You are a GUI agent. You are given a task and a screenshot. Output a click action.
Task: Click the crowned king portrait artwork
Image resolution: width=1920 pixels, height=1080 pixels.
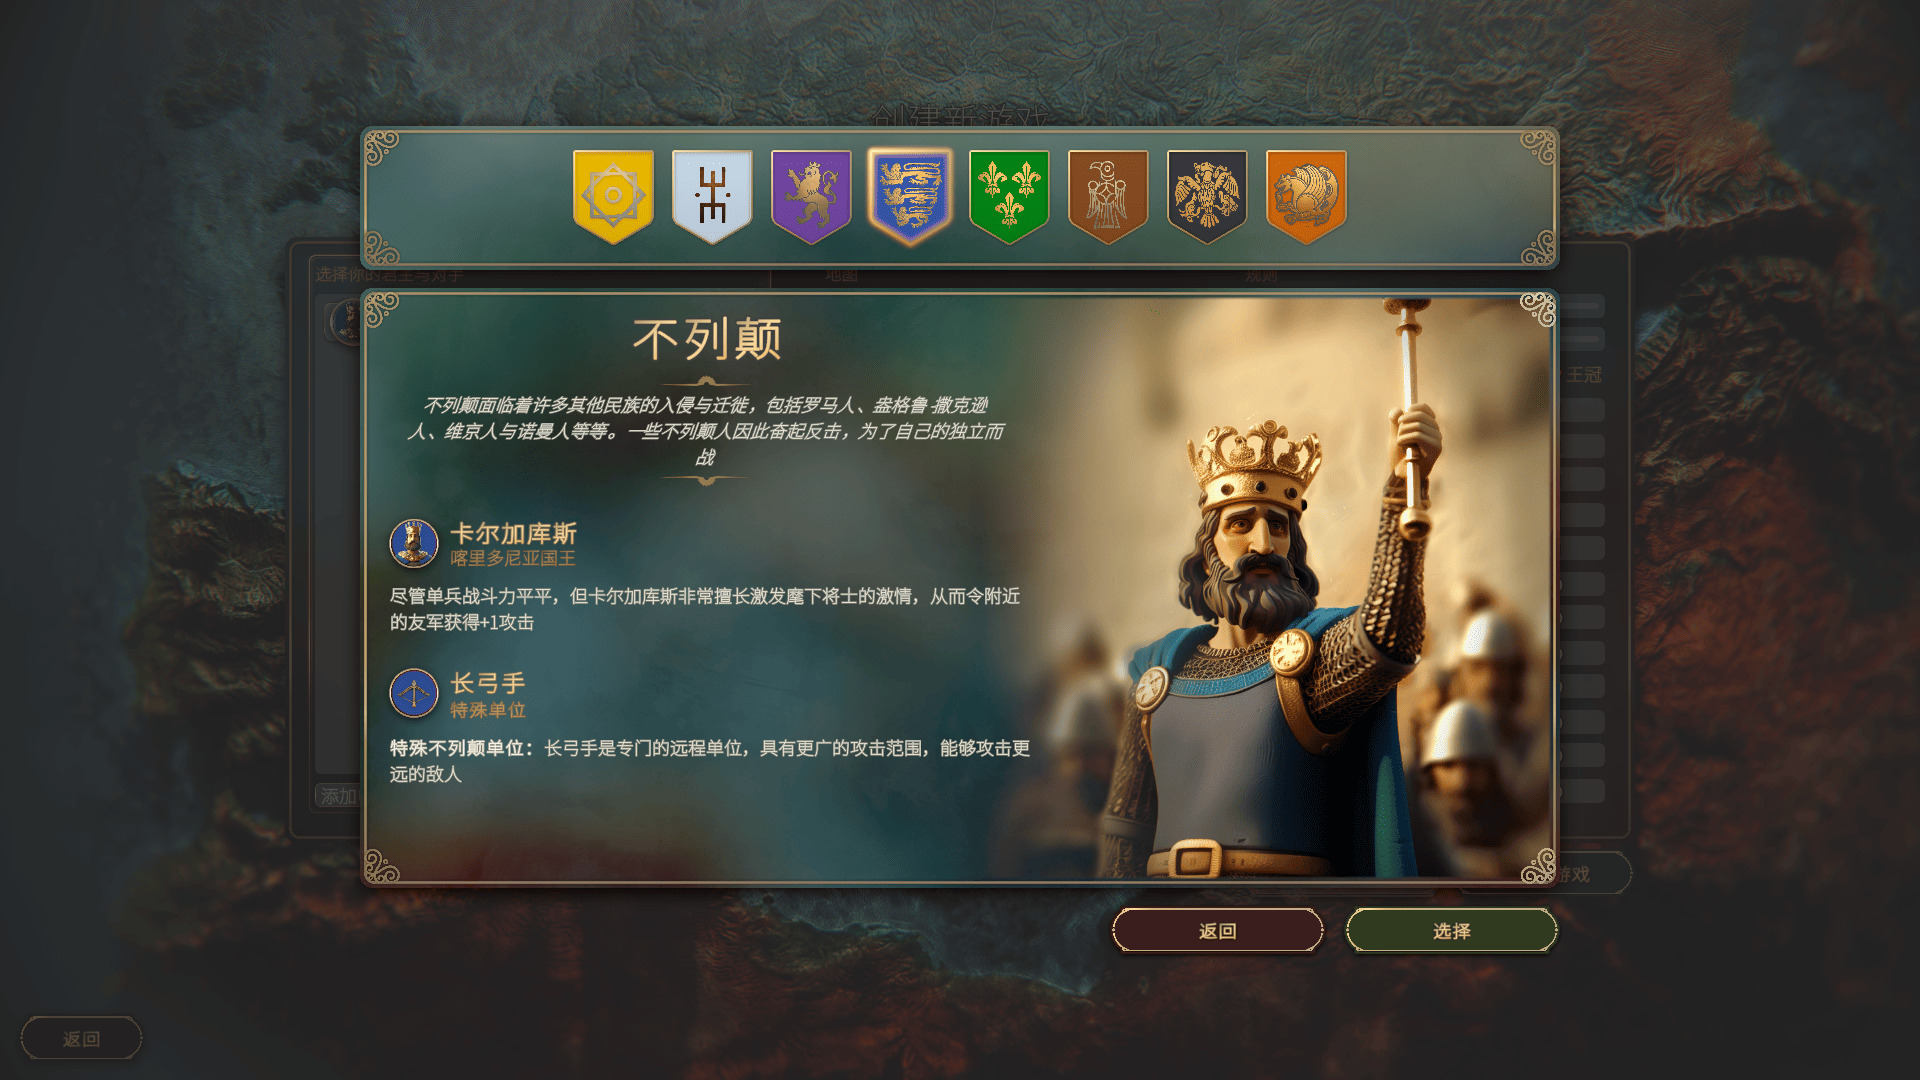pos(1290,590)
